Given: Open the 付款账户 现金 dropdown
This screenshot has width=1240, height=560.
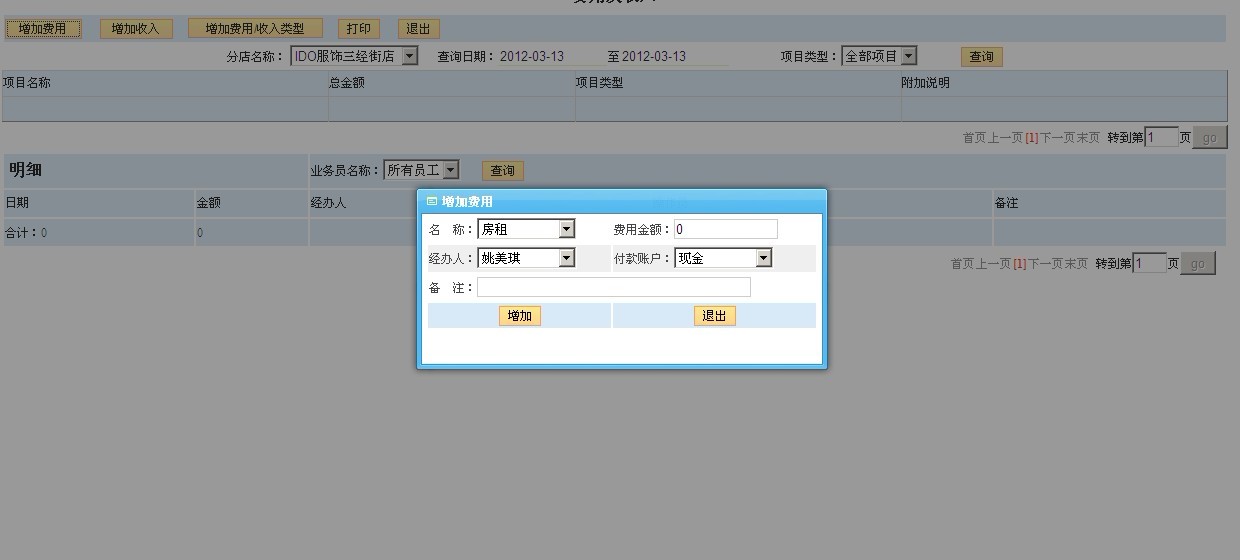Looking at the screenshot, I should coord(723,258).
